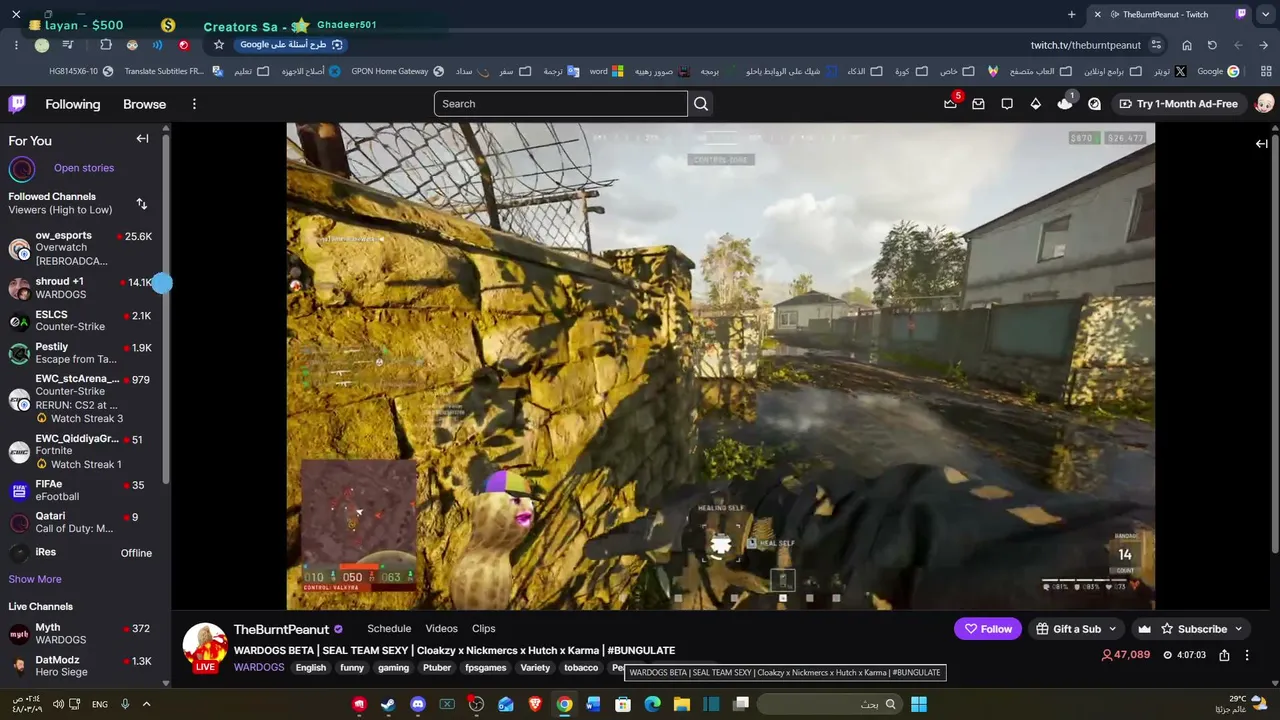This screenshot has width=1280, height=720.
Task: Open the Clips tab
Action: pyautogui.click(x=484, y=629)
